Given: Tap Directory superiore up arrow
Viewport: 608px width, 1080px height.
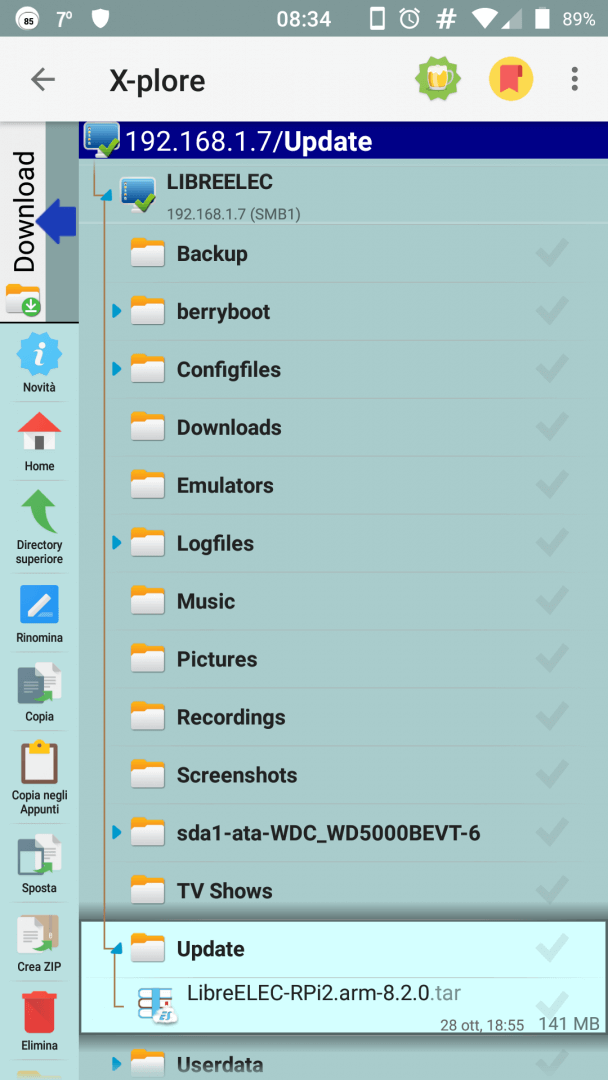Looking at the screenshot, I should [39, 512].
